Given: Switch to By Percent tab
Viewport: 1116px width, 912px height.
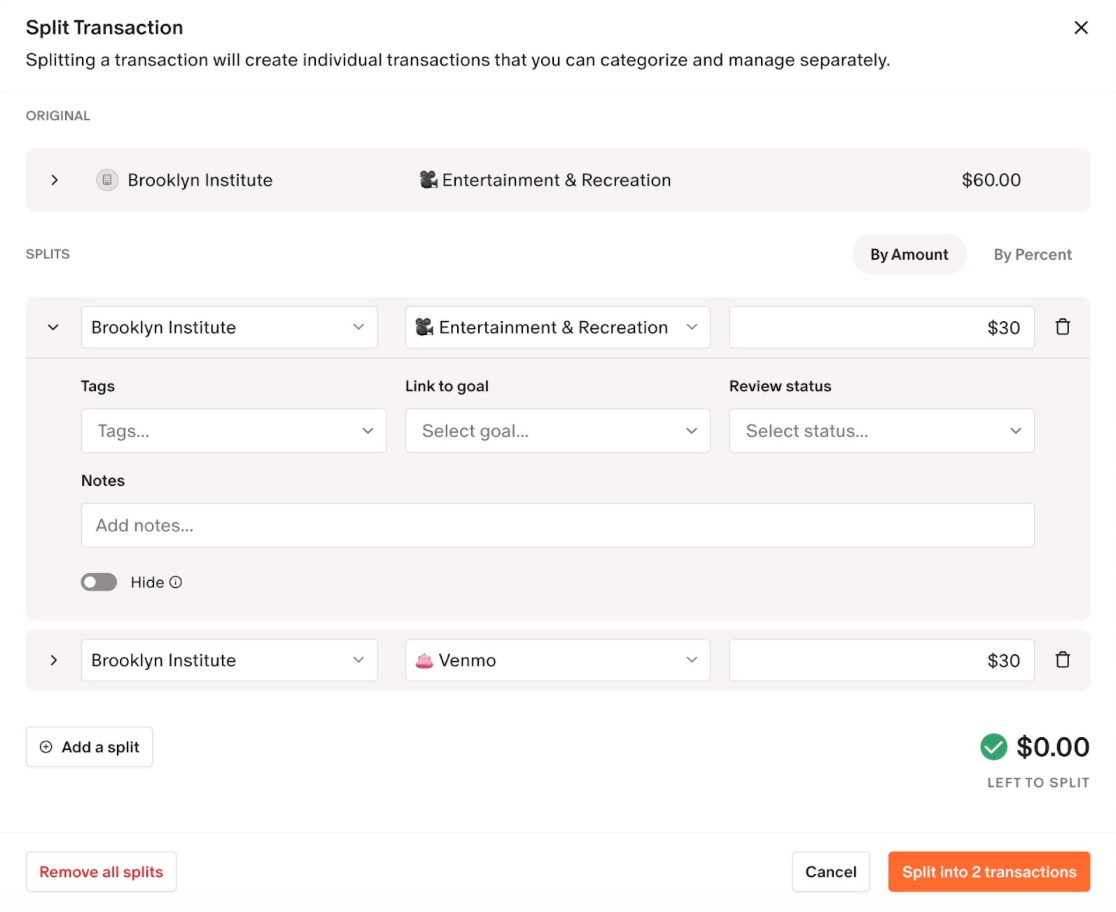Looking at the screenshot, I should (x=1032, y=255).
